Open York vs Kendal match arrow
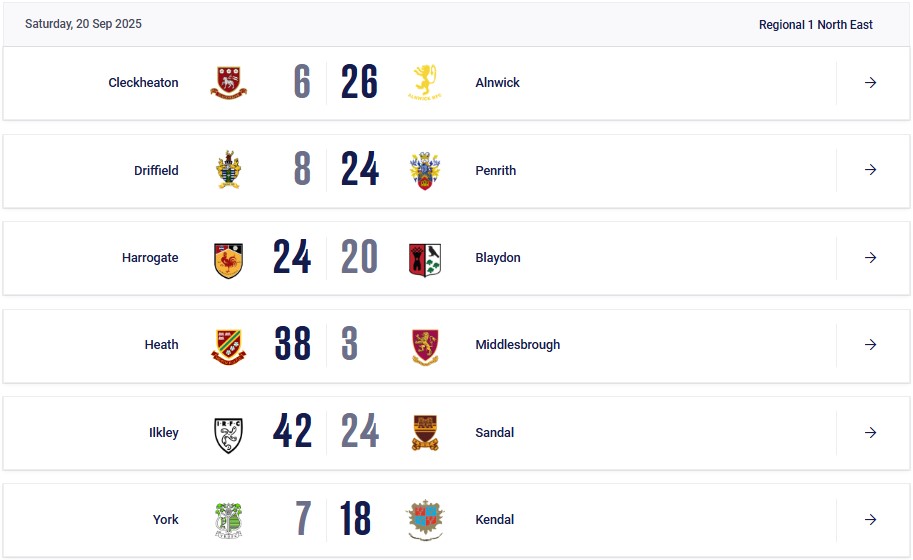 coord(870,519)
